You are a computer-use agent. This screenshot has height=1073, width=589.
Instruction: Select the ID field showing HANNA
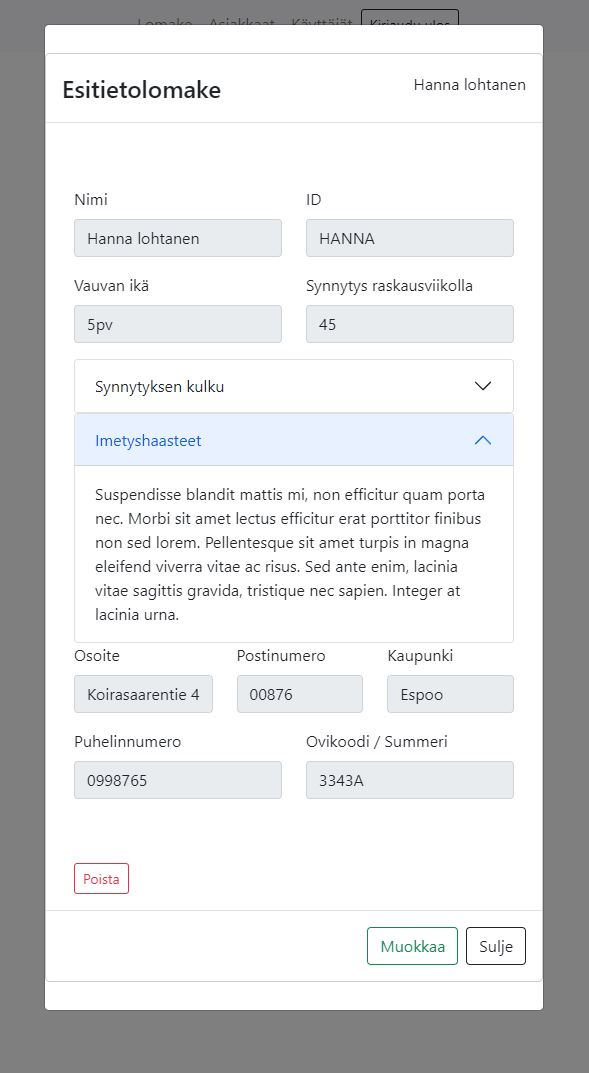point(409,238)
